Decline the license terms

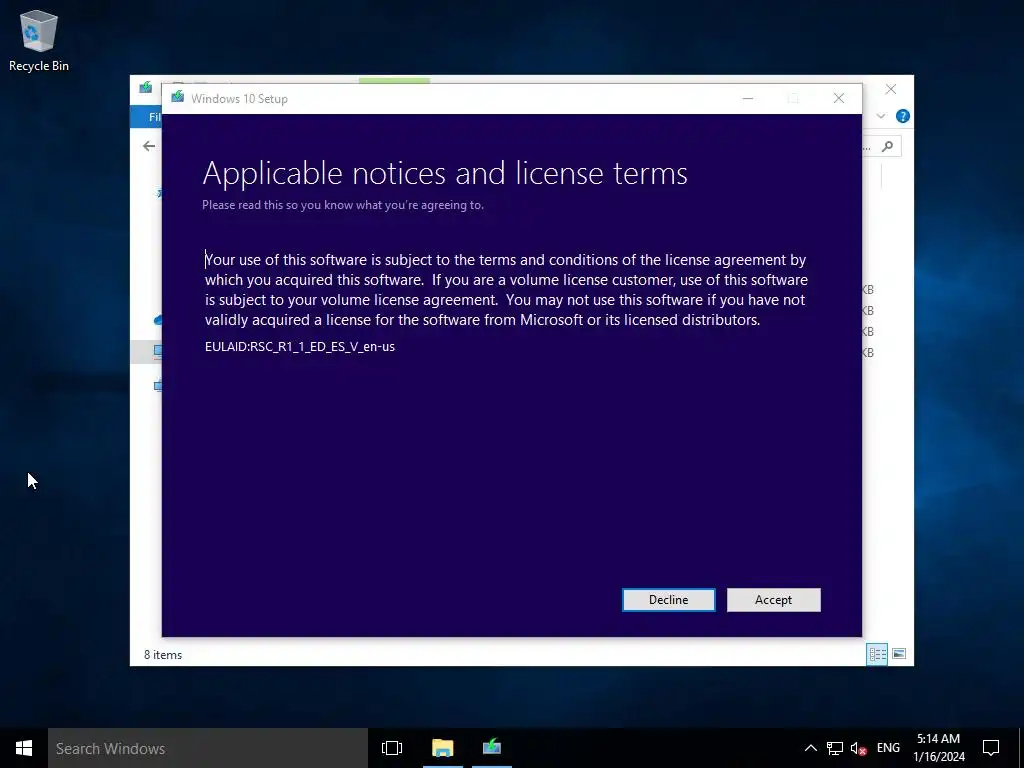[668, 600]
